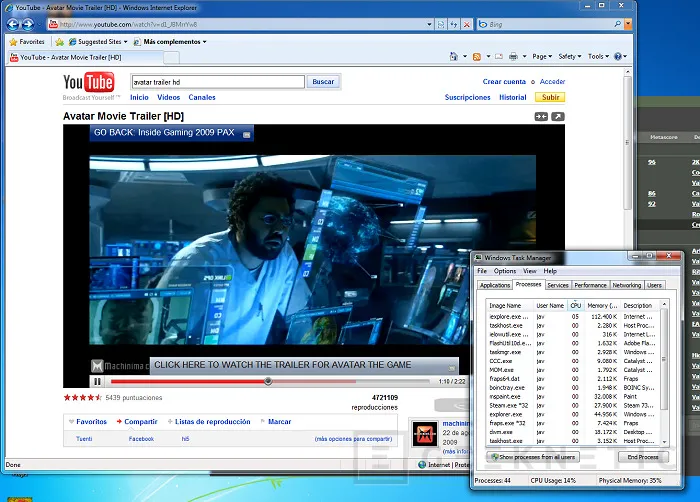
Task: Click the video widen size icon
Action: pos(541,117)
